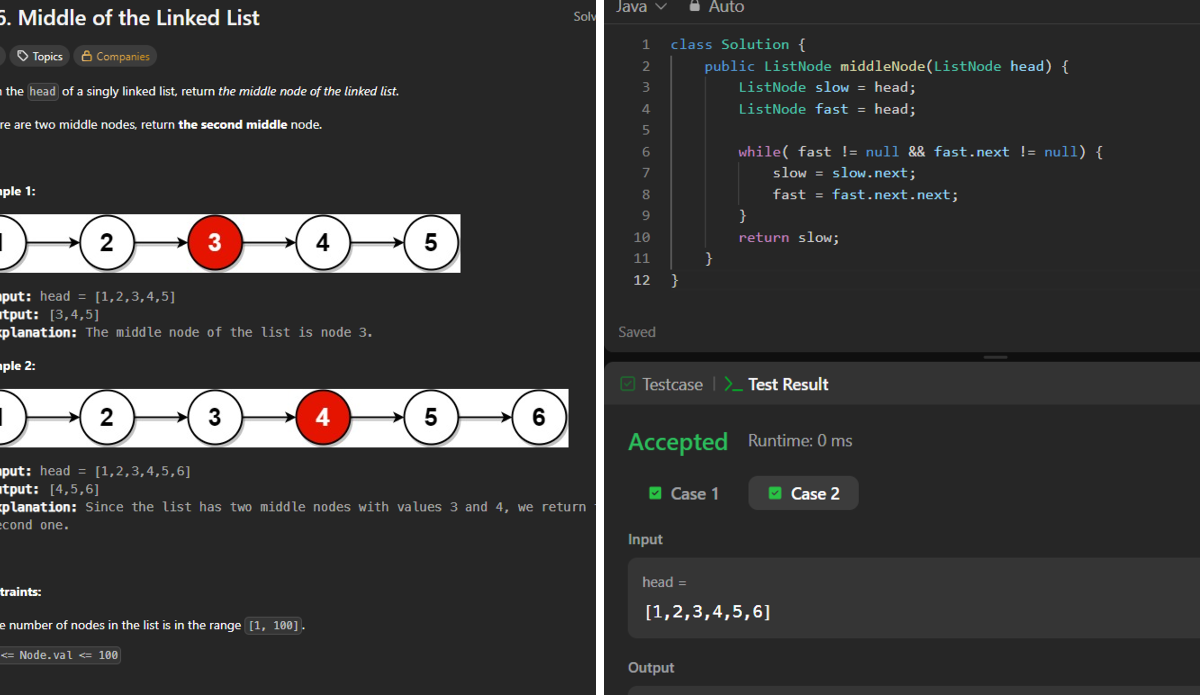Click the green check icon on Case 1

coord(655,493)
